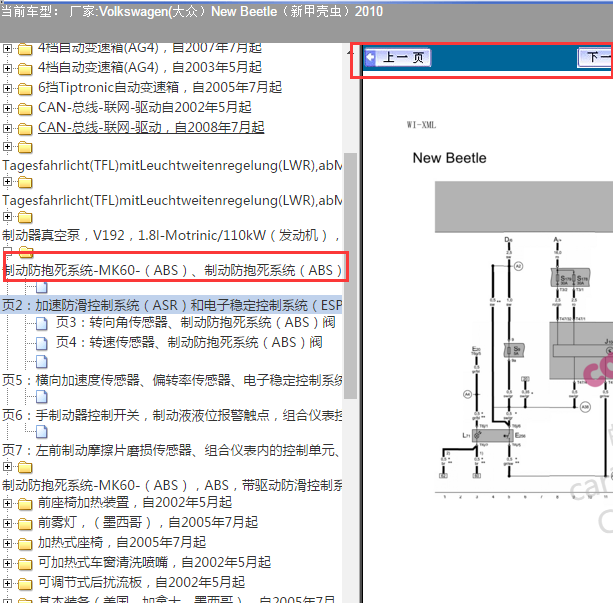This screenshot has width=613, height=603.
Task: Expand CAN-总线-联网-驱动 自2008年7月起 node
Action: pyautogui.click(x=7, y=128)
